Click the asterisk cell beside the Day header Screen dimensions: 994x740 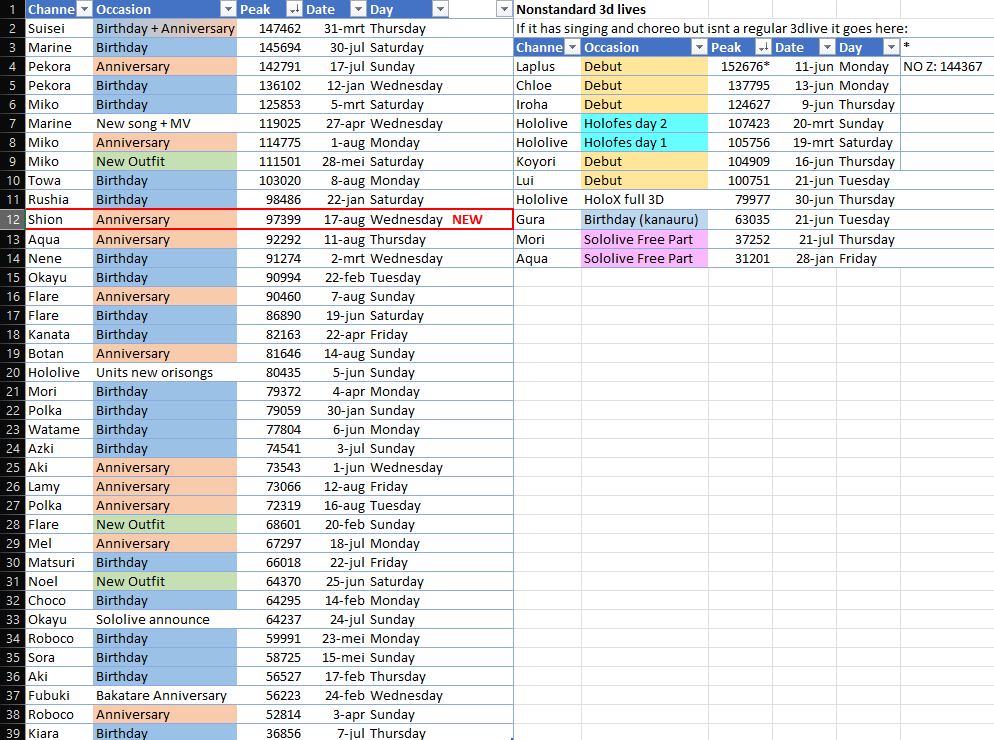[x=947, y=47]
